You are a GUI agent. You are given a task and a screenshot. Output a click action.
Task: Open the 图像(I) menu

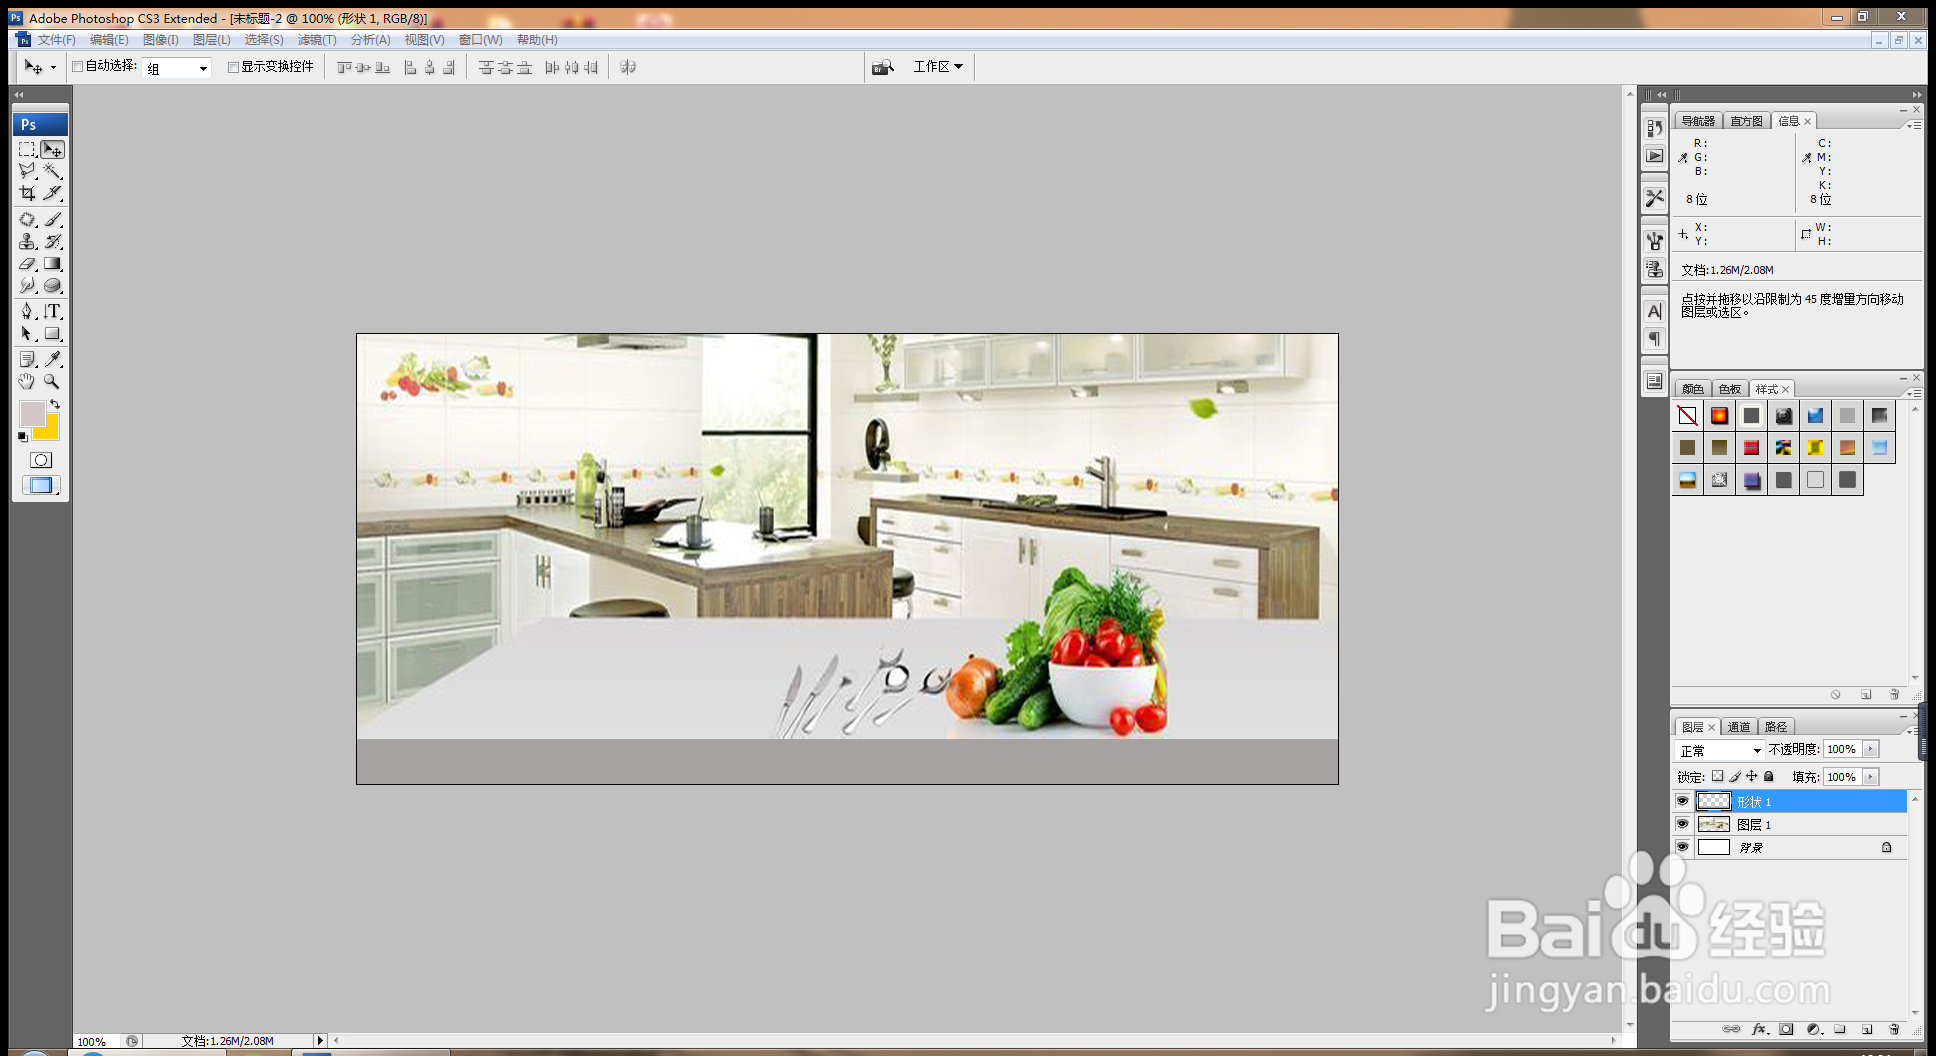[x=160, y=40]
